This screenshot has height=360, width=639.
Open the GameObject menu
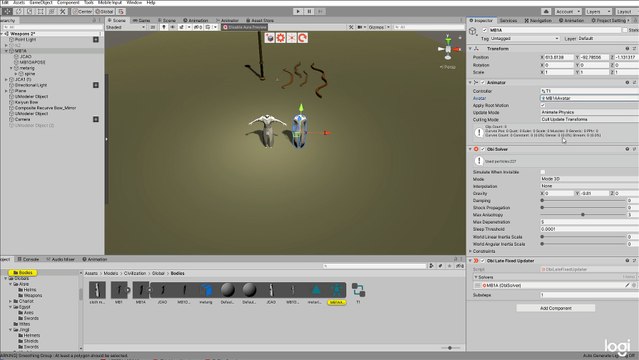coord(41,2)
